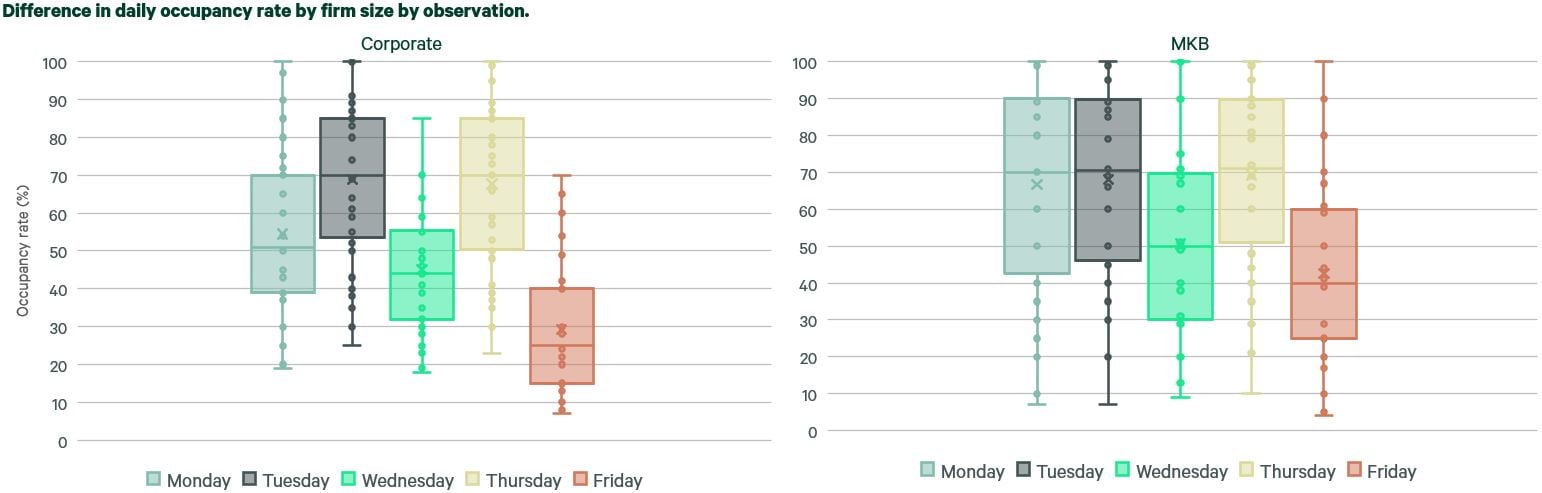Click Wednesday legend swatch in MKB chart
Image resolution: width=1542 pixels, height=493 pixels.
[x=1123, y=471]
